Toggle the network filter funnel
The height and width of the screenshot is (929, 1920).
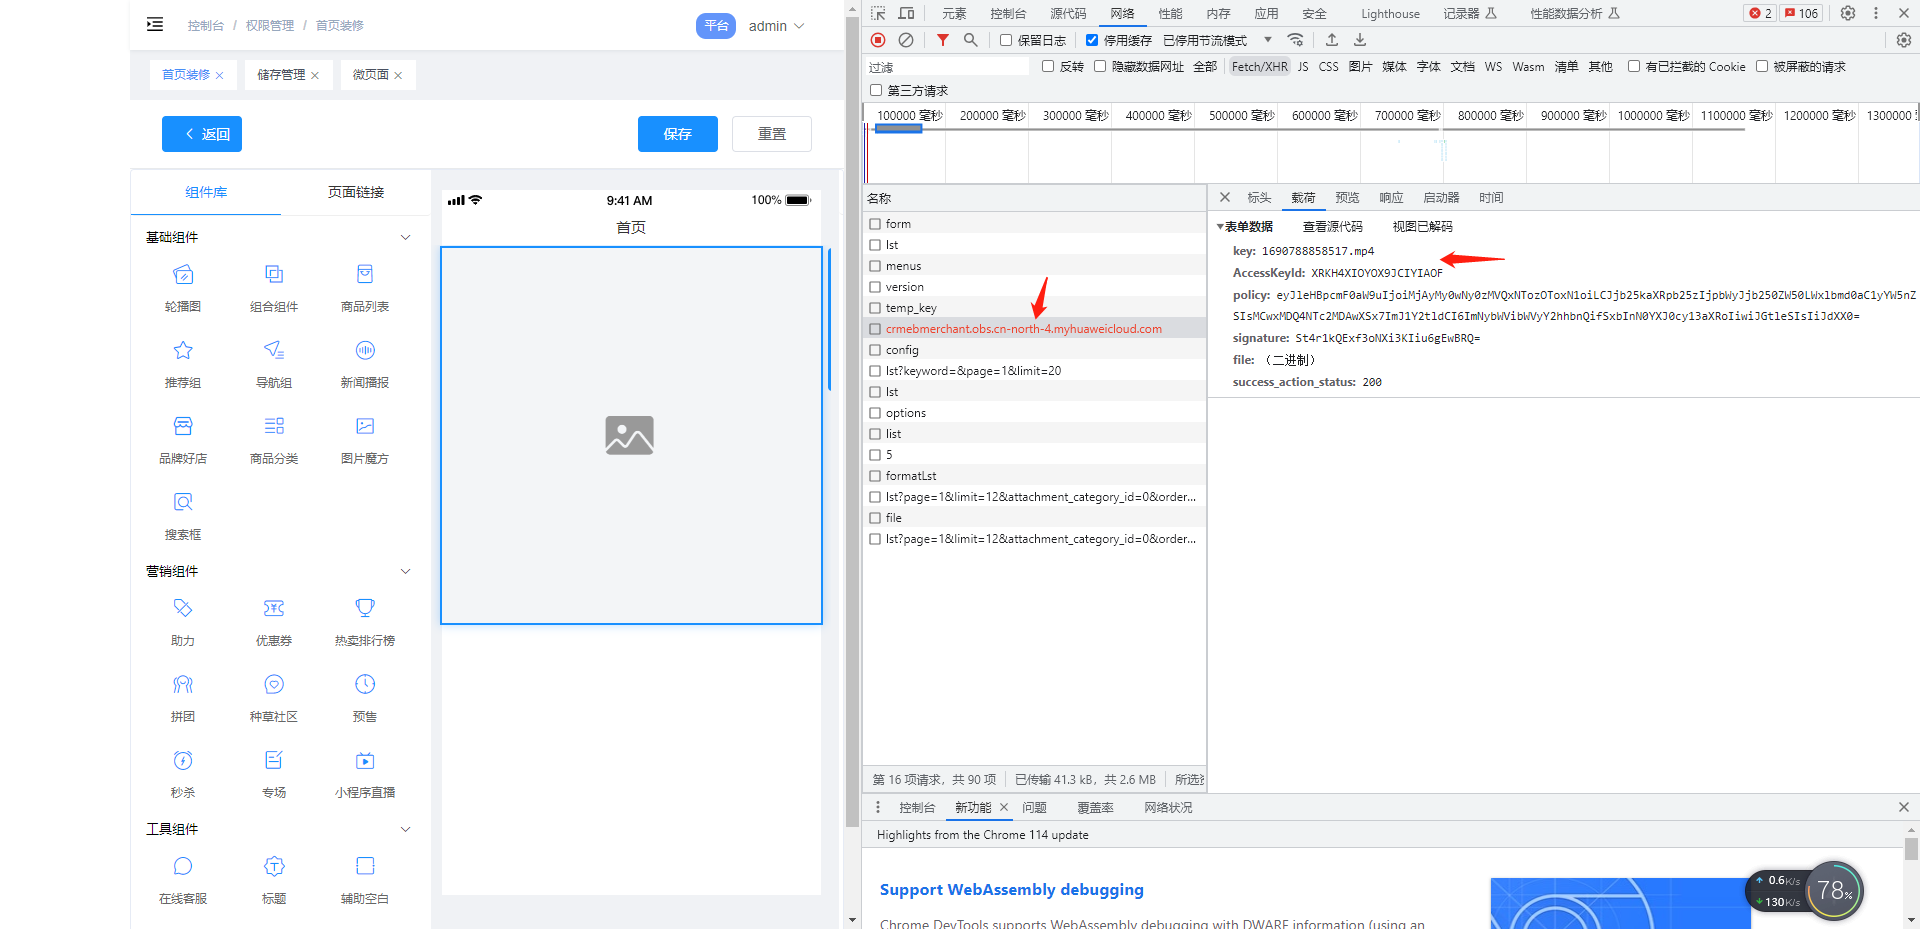pos(943,40)
